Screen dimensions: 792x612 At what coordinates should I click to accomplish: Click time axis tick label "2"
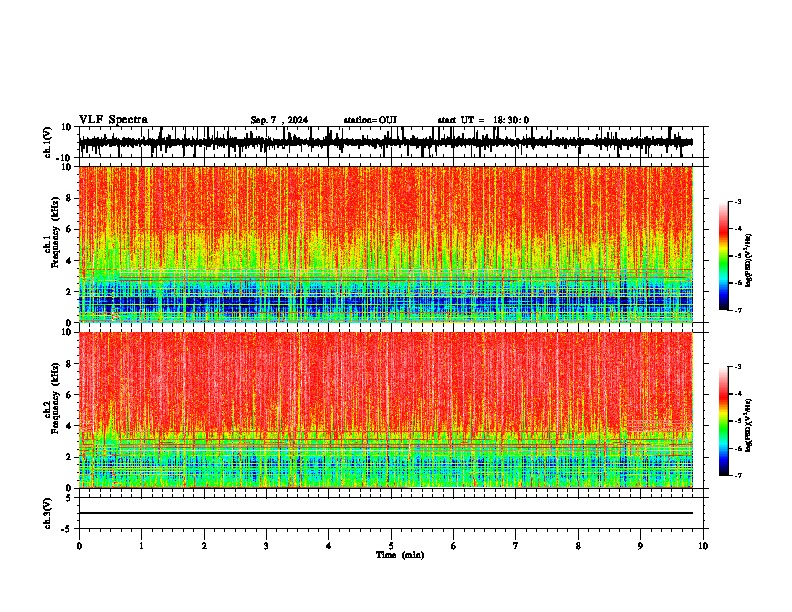204,546
